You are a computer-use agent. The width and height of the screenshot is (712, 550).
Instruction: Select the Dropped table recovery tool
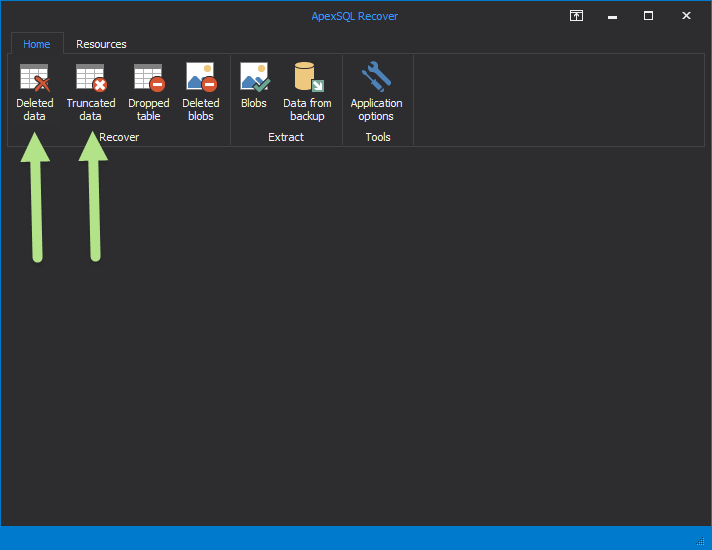[x=148, y=92]
